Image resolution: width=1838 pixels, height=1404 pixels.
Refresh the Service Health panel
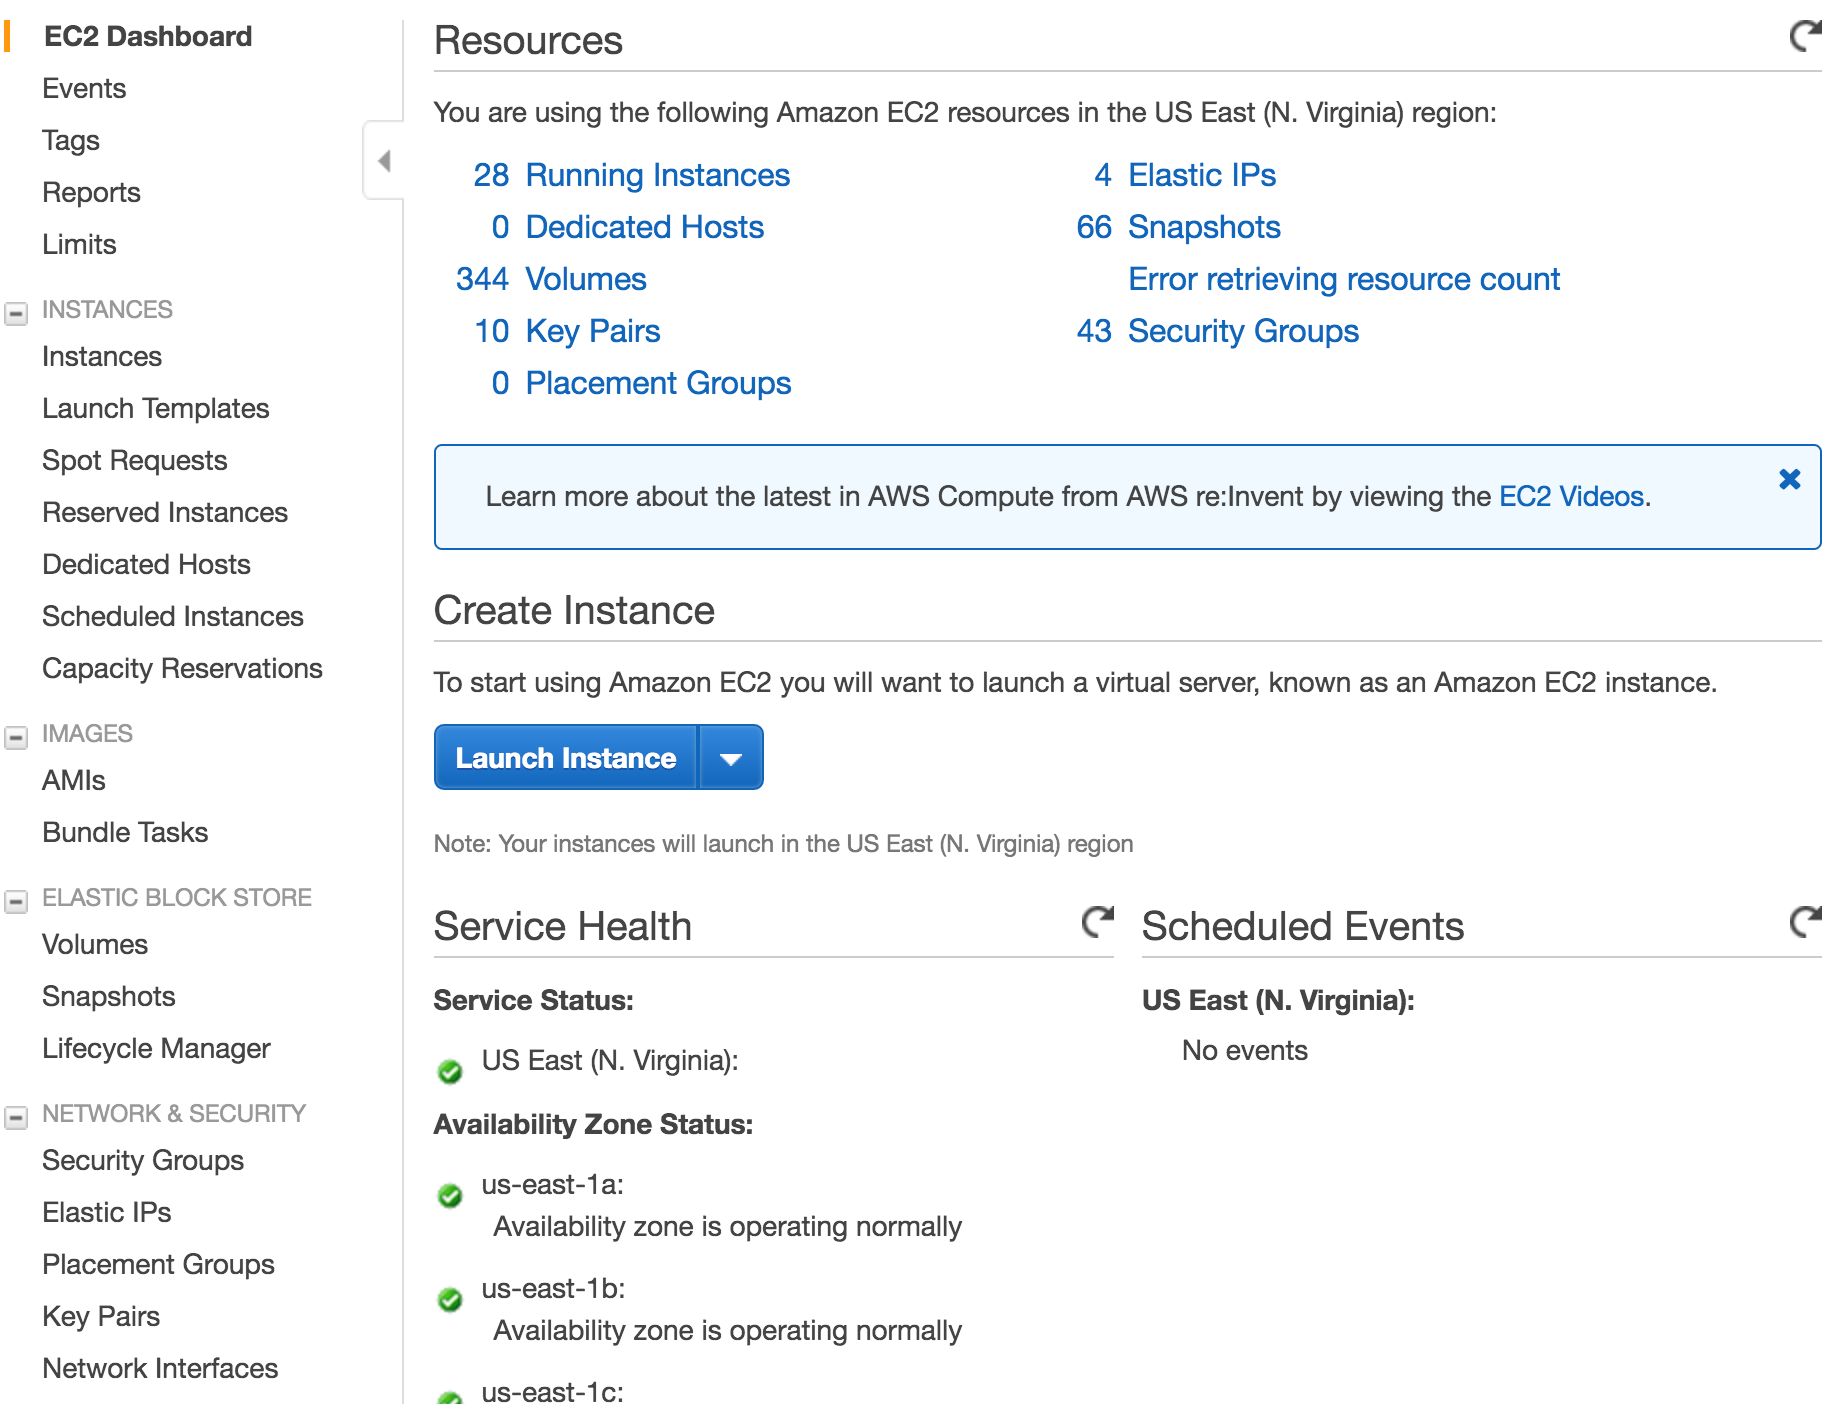1098,921
